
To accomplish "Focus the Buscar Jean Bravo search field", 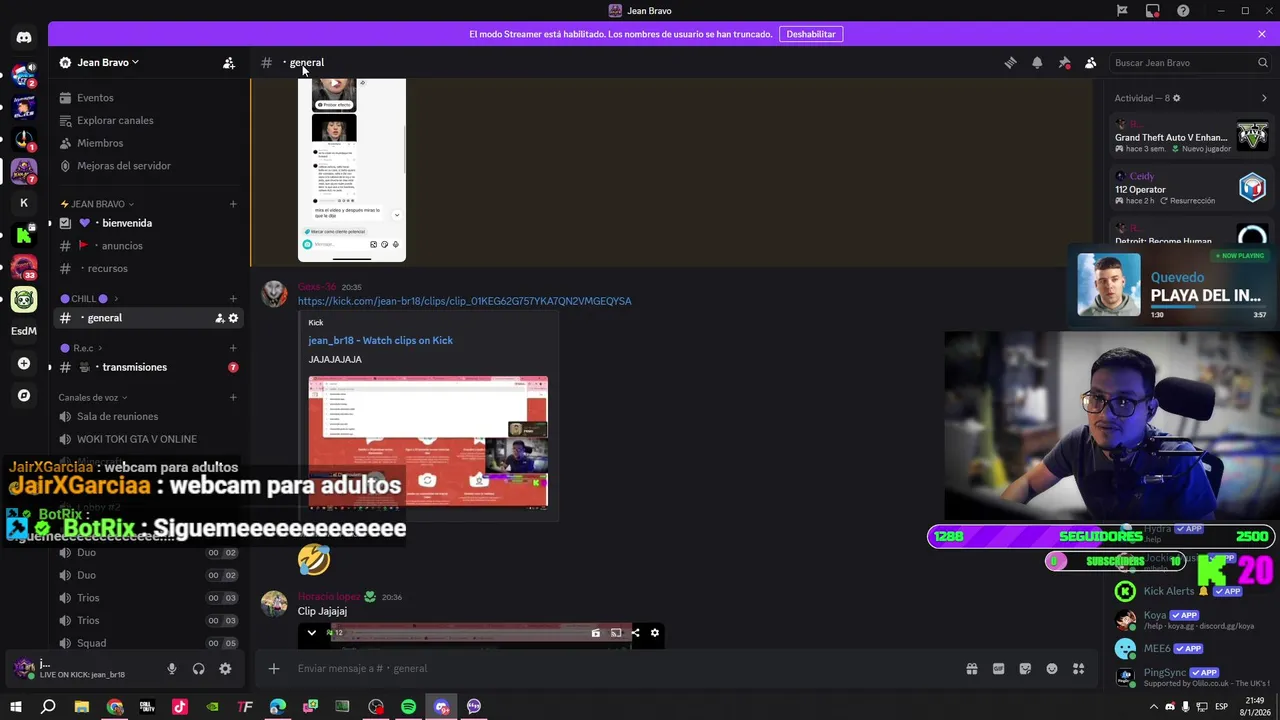I will (x=1190, y=62).
